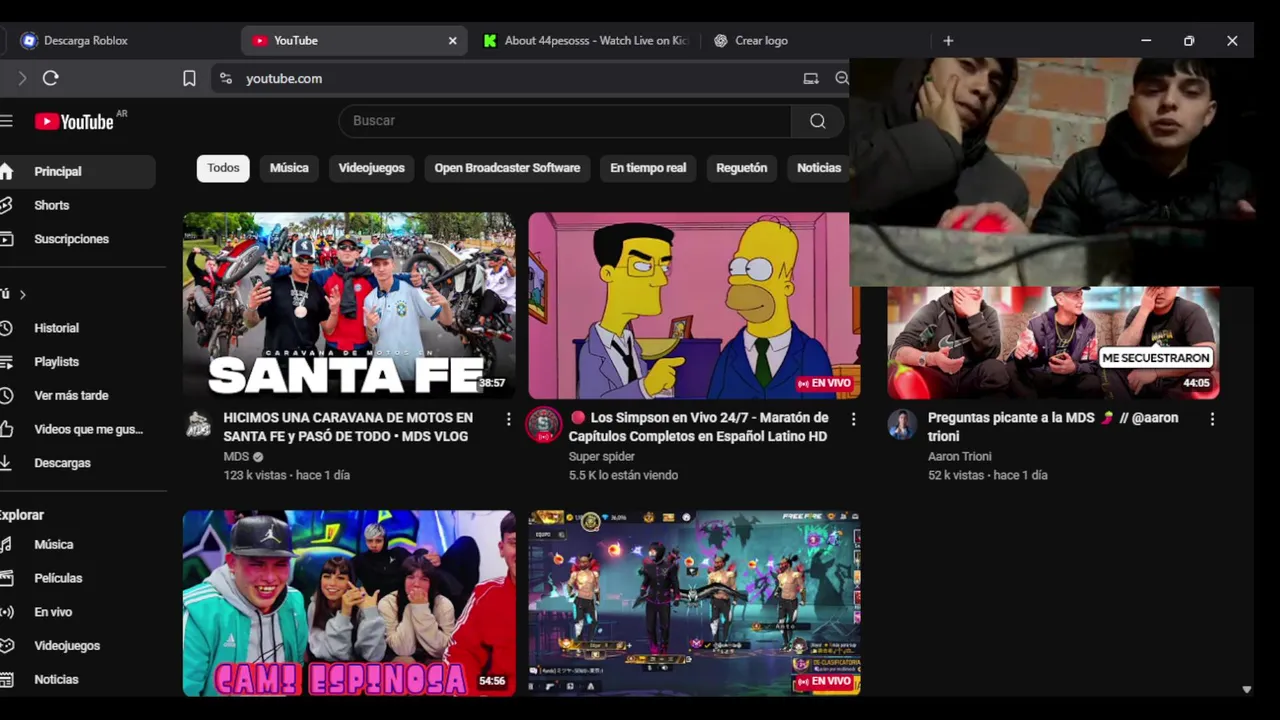
Task: Switch to the About 44pesosss Kick tab
Action: pyautogui.click(x=585, y=41)
